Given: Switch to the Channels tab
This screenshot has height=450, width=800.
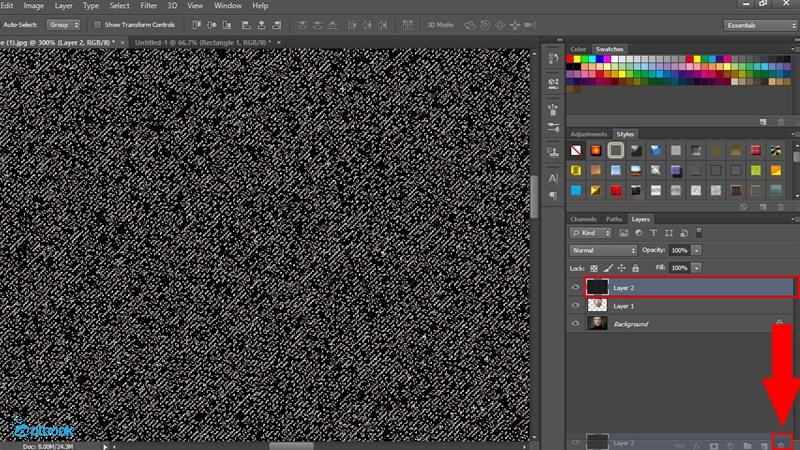Looking at the screenshot, I should coord(583,219).
